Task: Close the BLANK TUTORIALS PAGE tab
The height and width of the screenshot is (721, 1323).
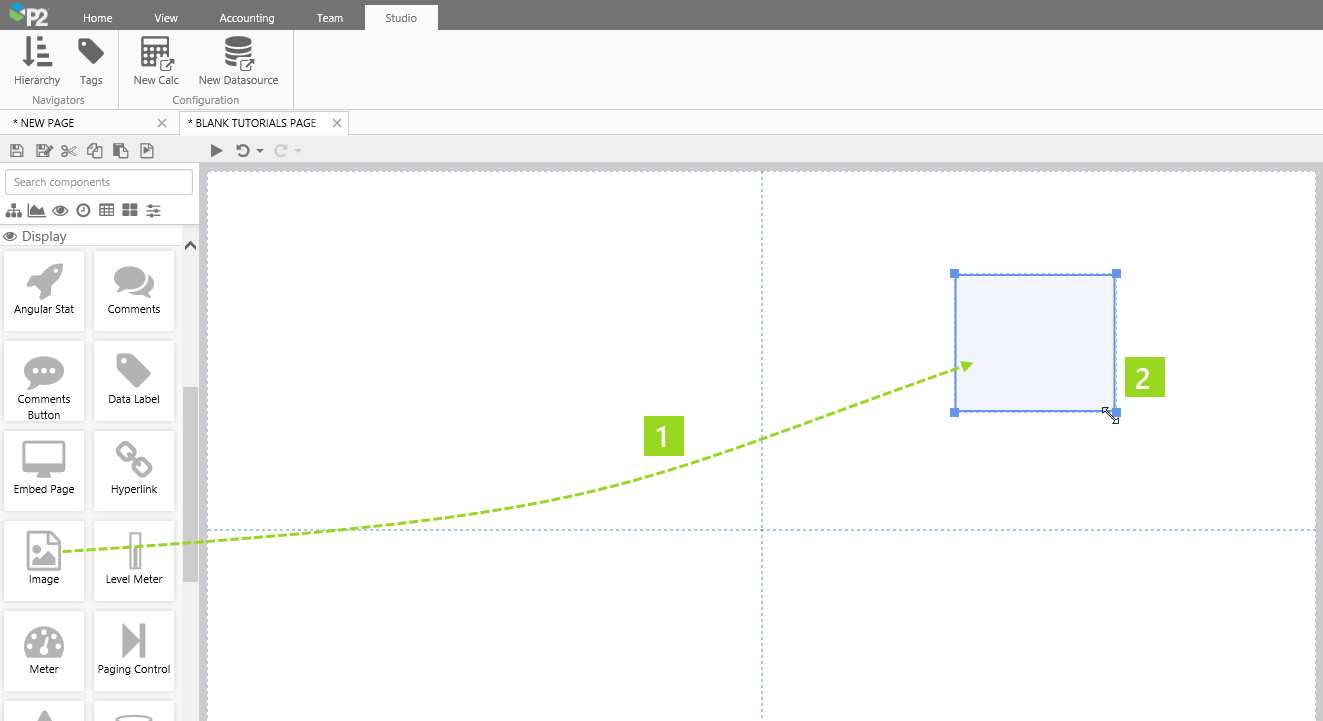Action: tap(337, 123)
